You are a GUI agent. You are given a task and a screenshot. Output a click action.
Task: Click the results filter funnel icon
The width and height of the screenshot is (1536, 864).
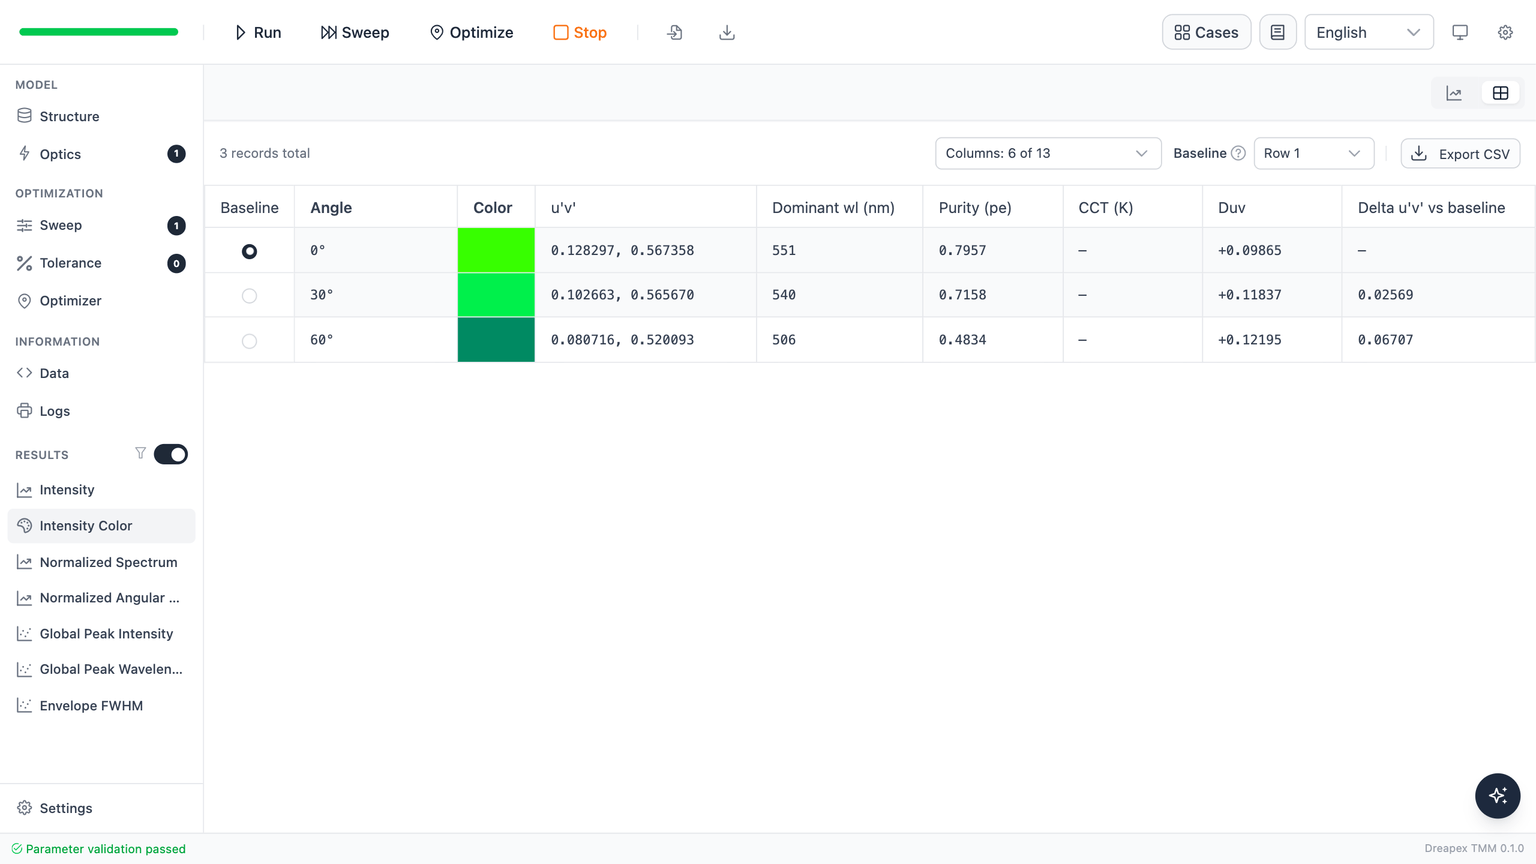click(x=140, y=454)
